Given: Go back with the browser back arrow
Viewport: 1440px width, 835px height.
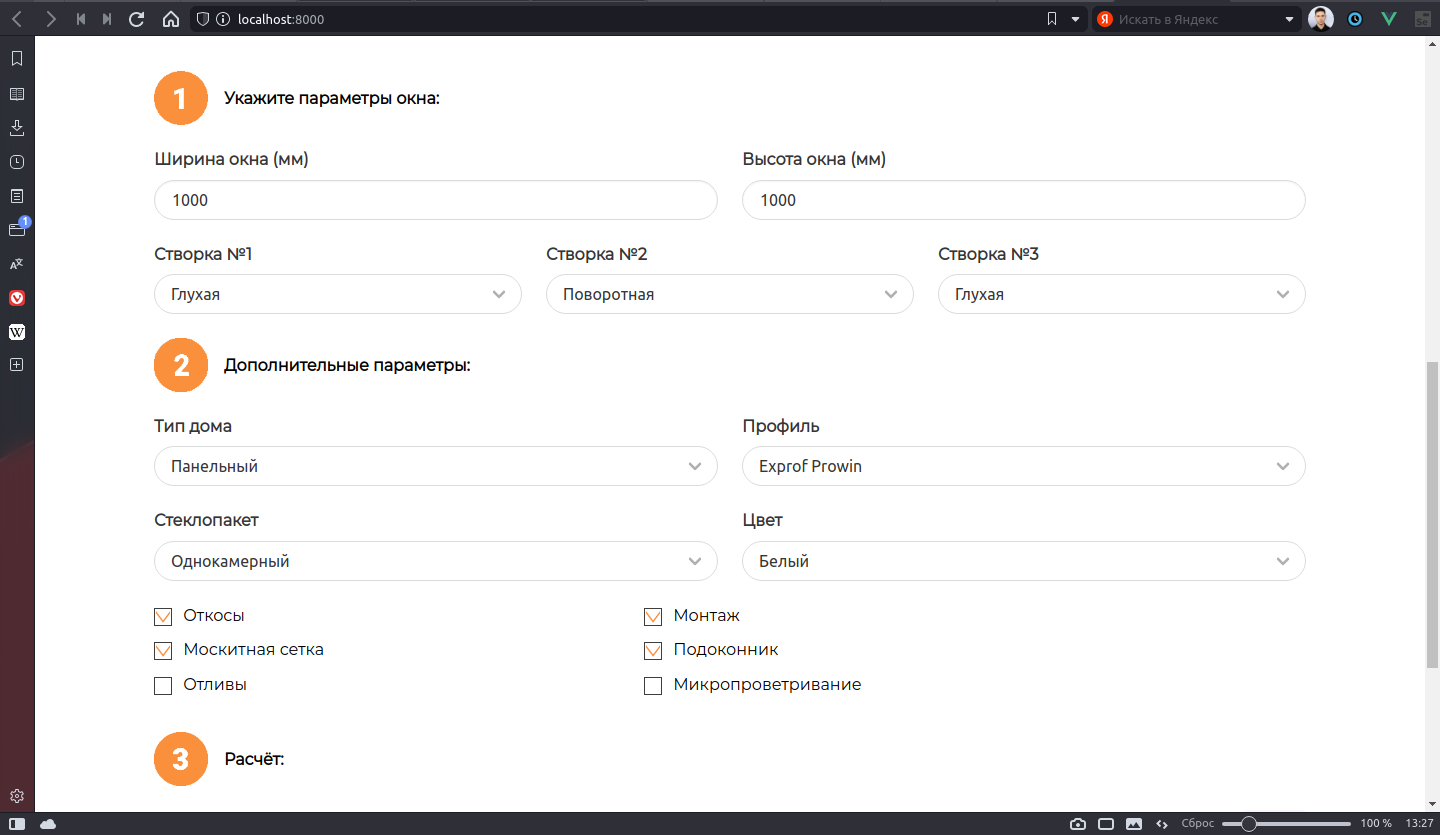Looking at the screenshot, I should tap(17, 19).
